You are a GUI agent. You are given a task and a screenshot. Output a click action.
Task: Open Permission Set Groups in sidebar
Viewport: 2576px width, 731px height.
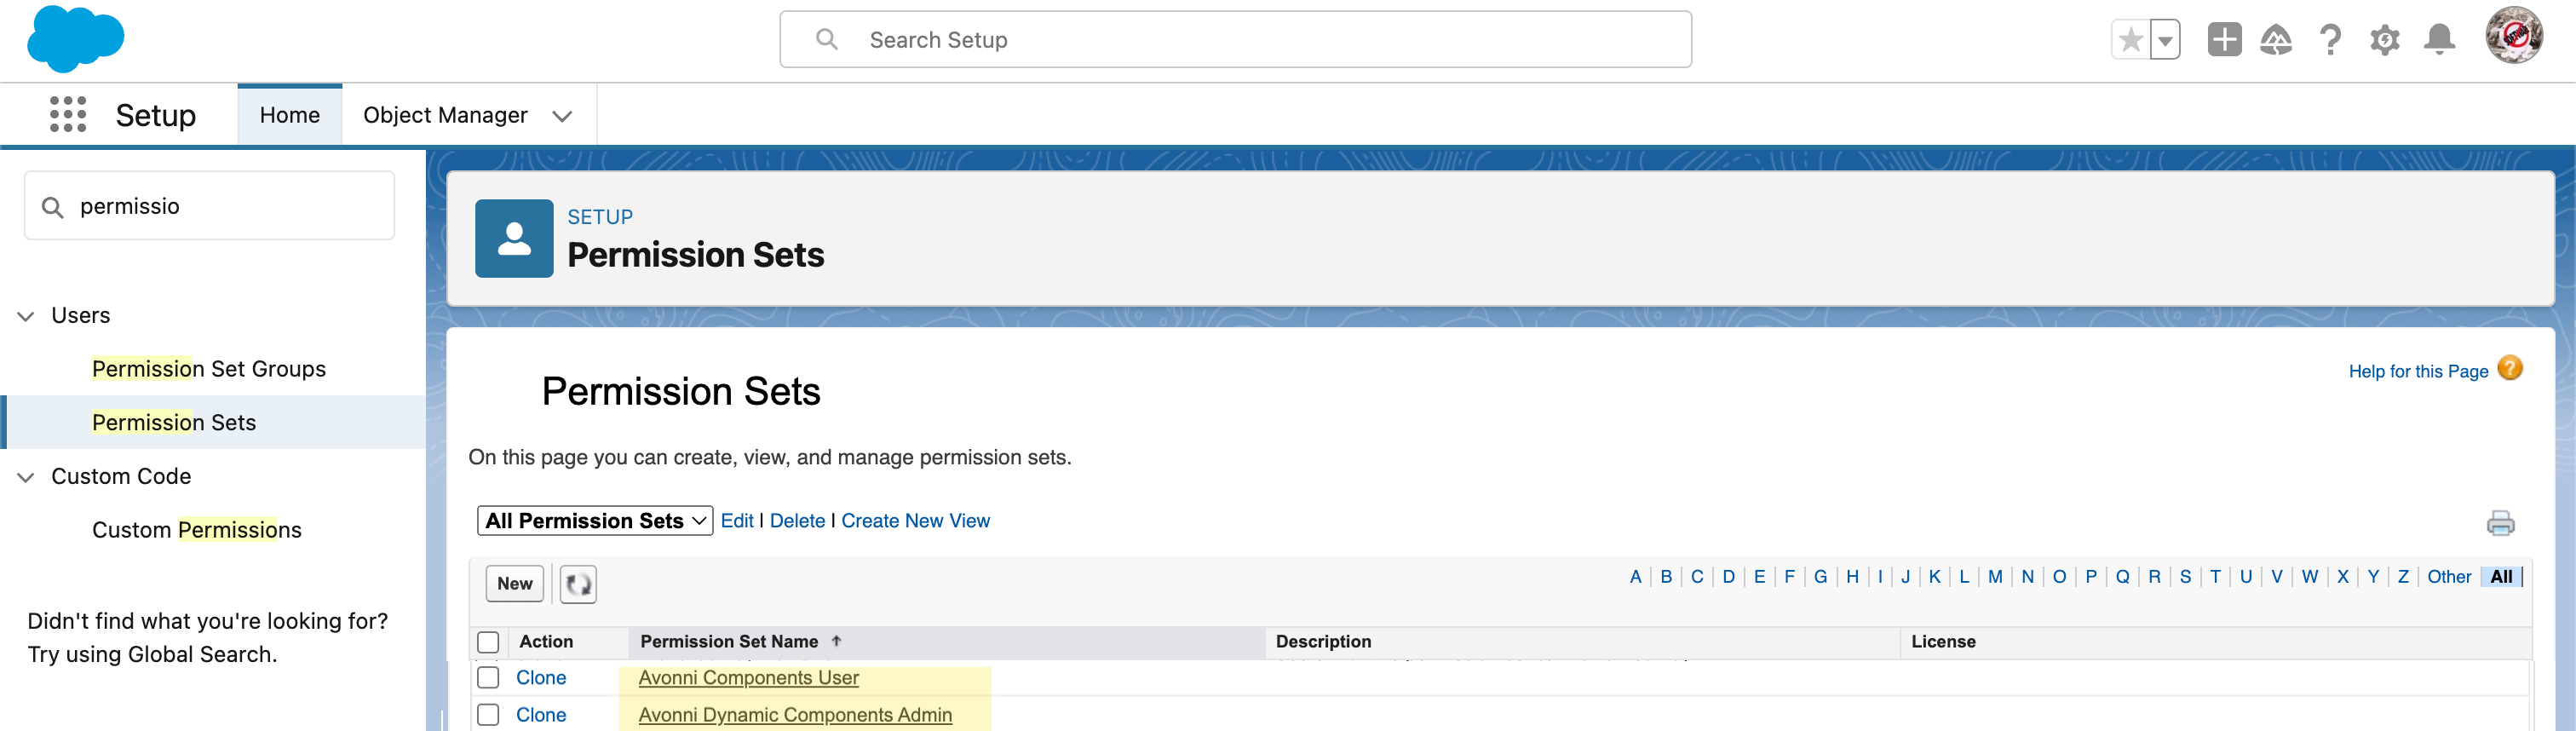(208, 369)
